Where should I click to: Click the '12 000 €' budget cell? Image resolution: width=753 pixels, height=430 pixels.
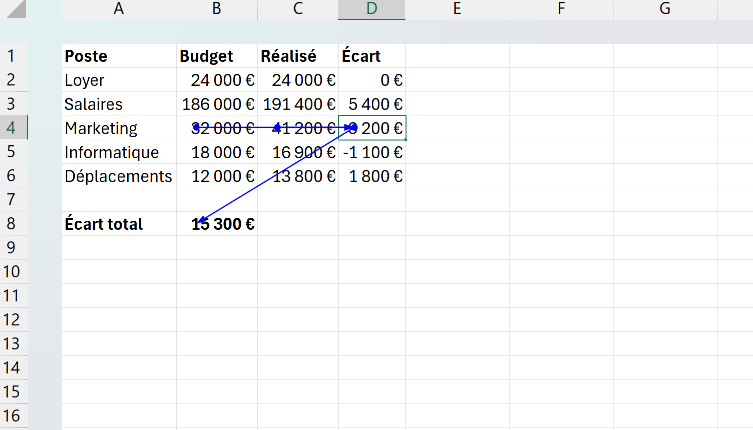pos(217,176)
